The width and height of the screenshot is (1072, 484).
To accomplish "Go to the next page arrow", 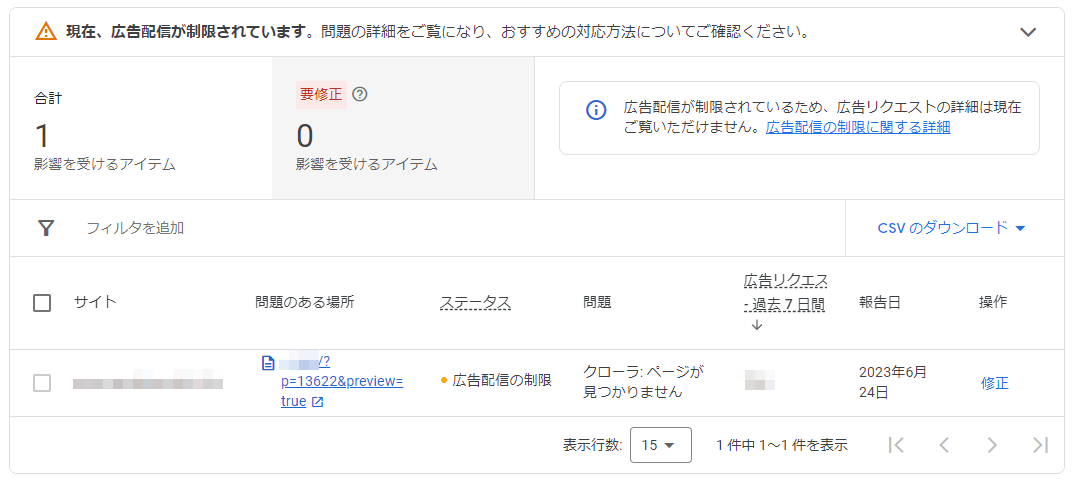I will click(x=991, y=445).
